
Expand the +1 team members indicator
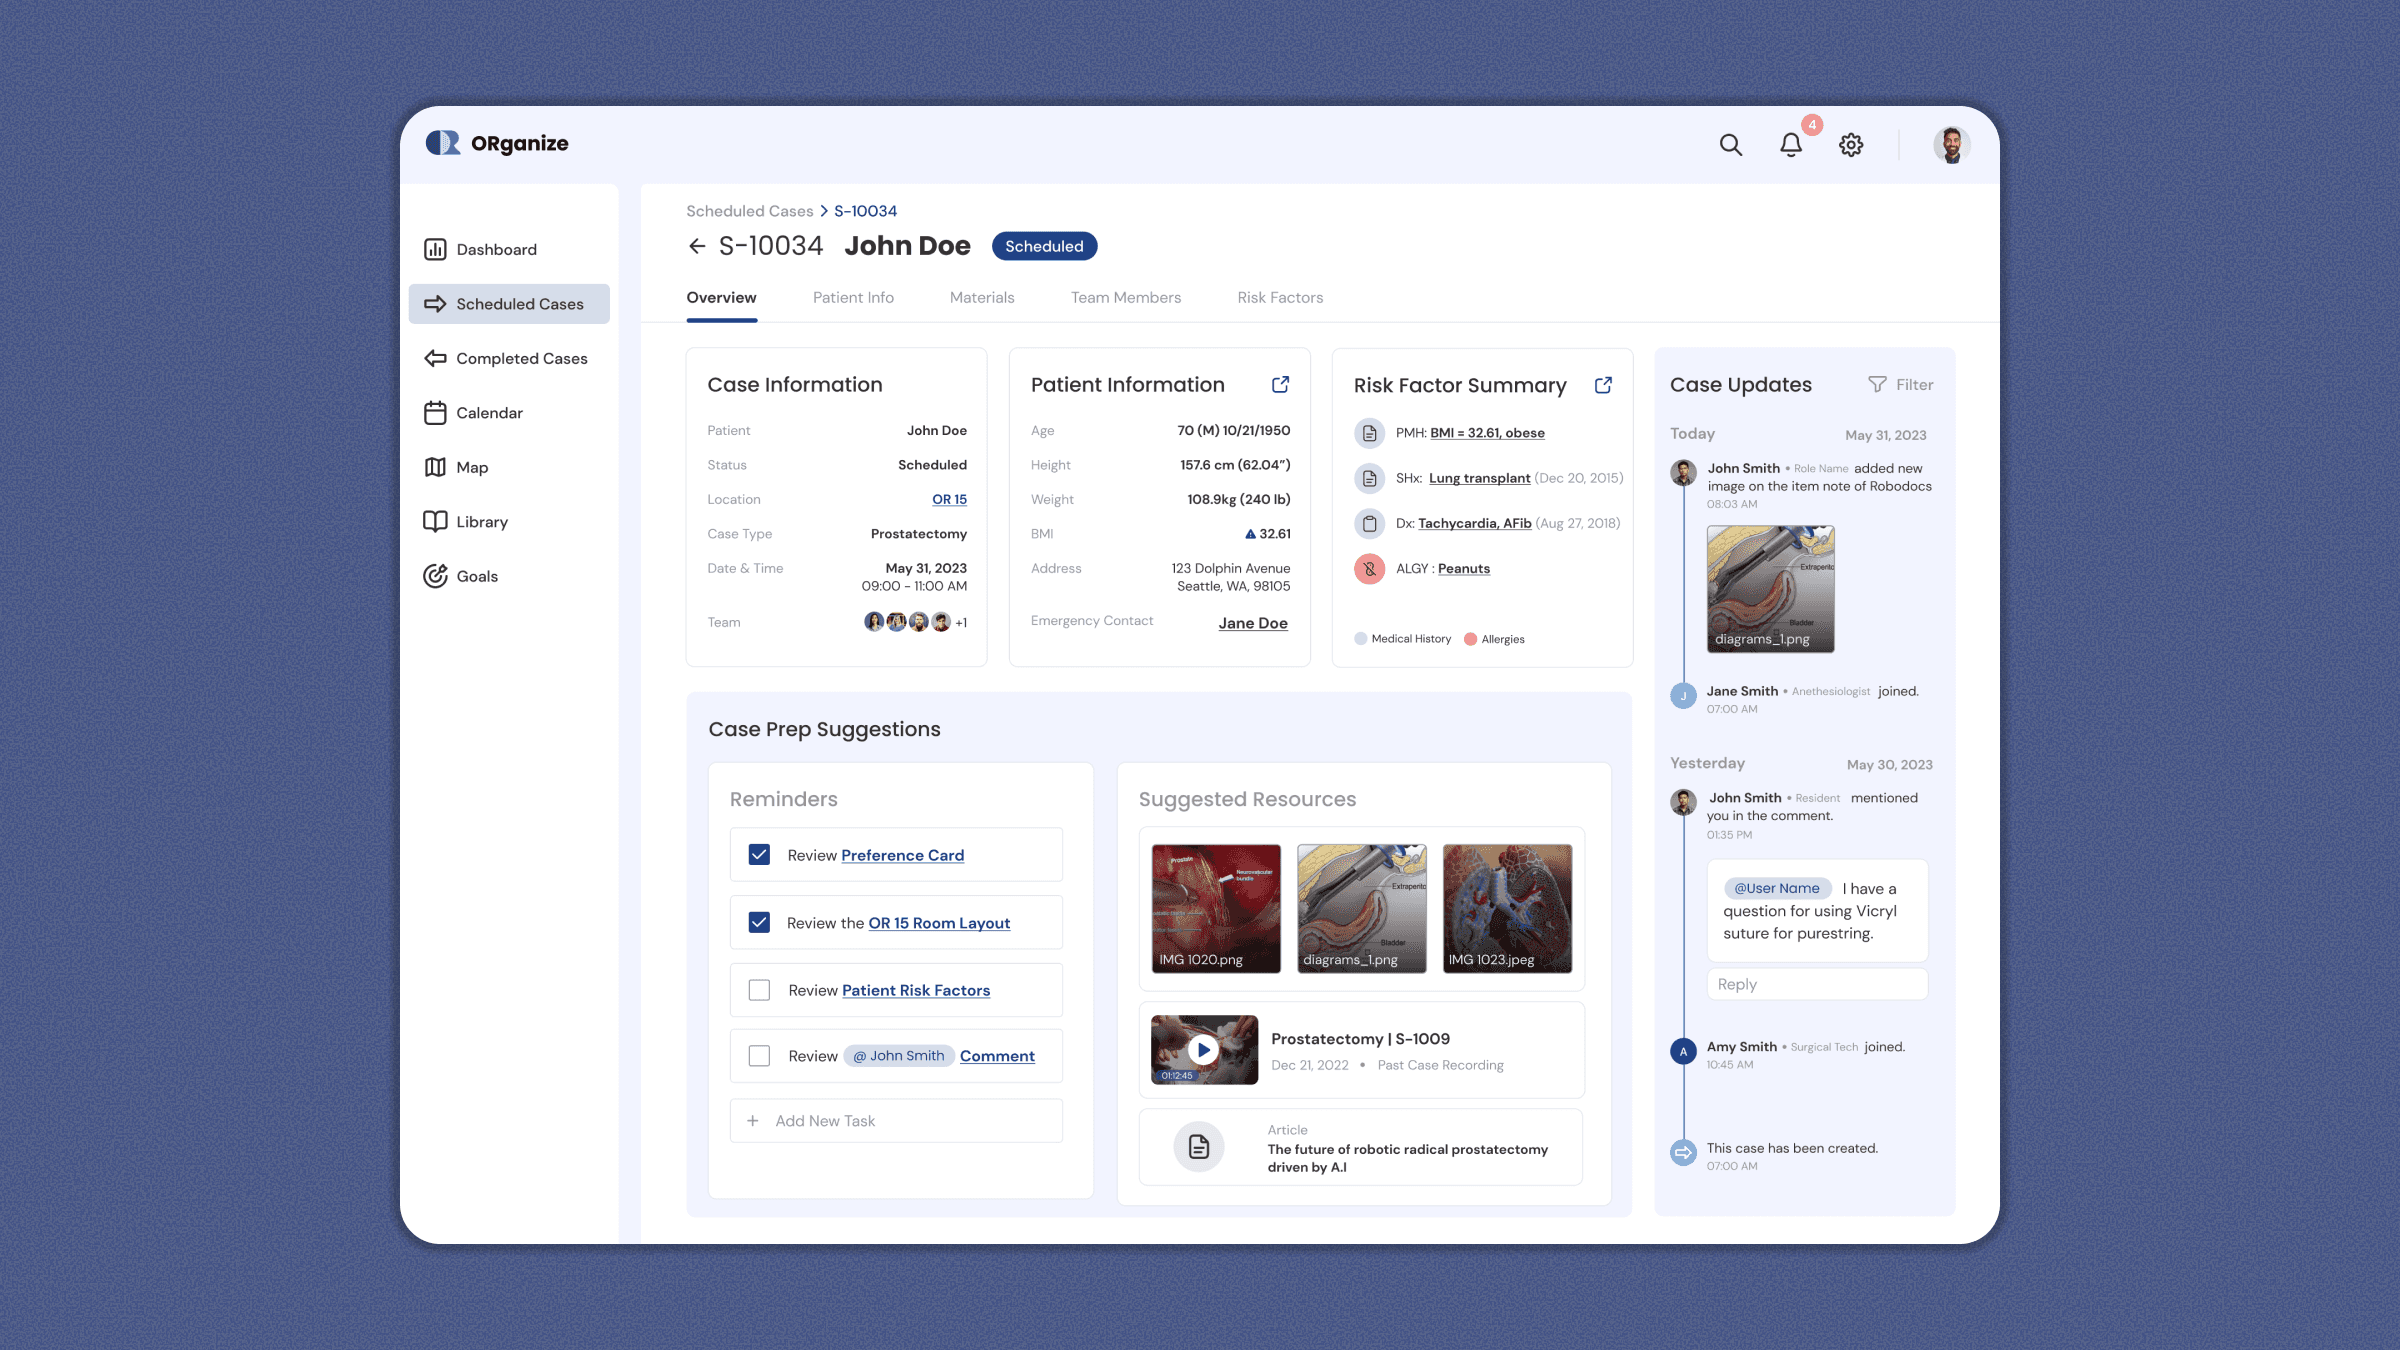[x=961, y=623]
